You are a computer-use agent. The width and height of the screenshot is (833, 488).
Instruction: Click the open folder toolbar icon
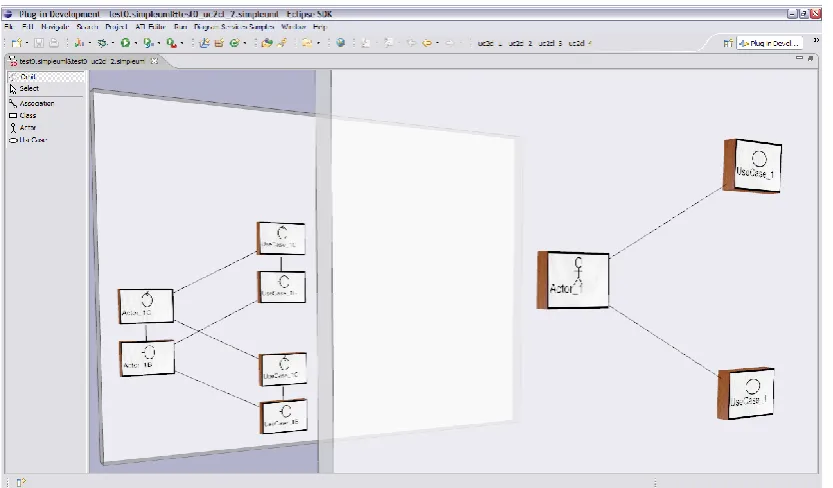[307, 43]
